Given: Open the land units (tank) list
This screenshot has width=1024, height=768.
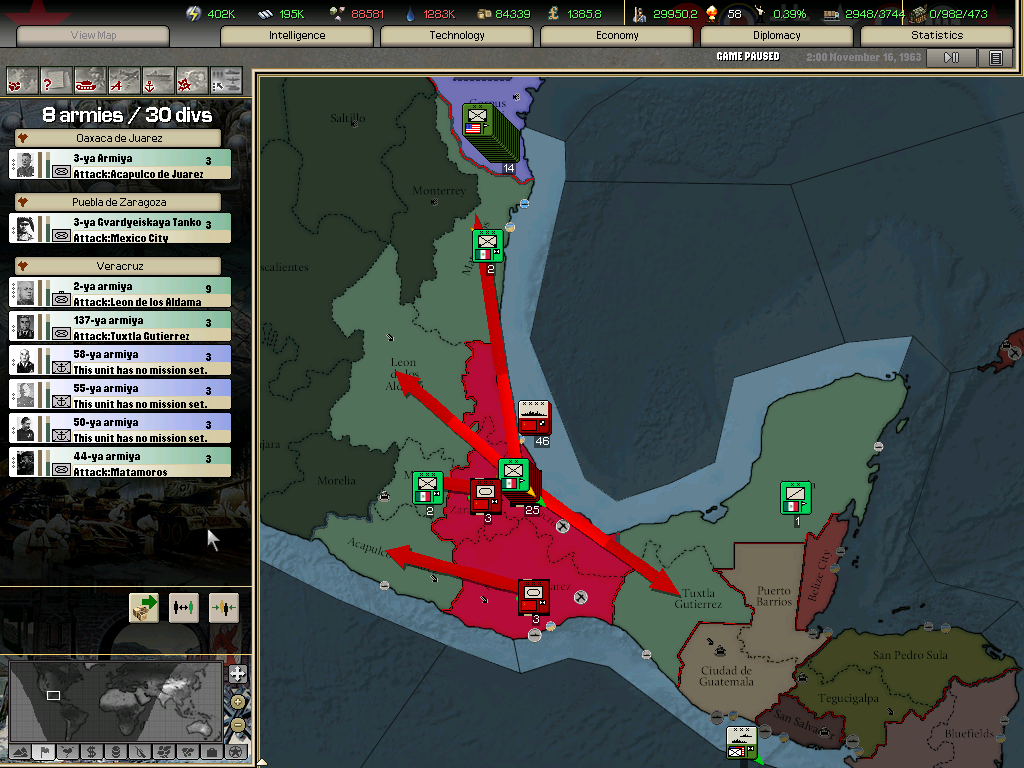Looking at the screenshot, I should point(90,79).
